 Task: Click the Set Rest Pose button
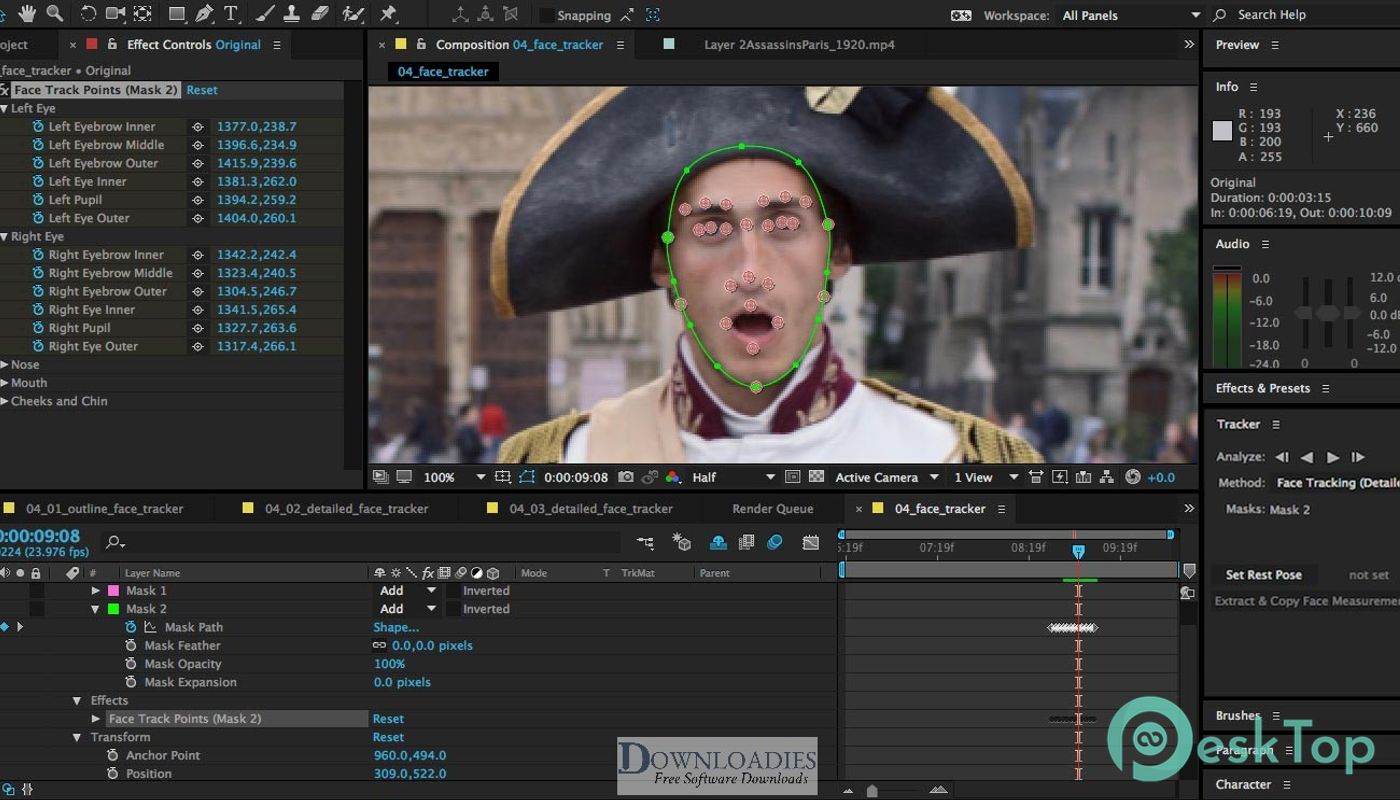(1263, 575)
